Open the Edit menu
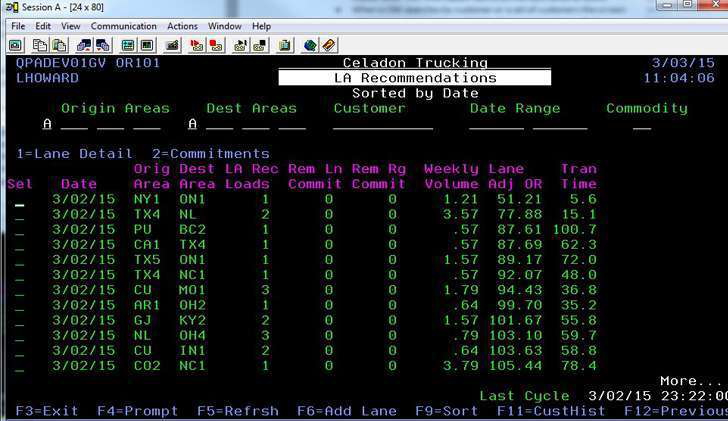 pos(43,26)
